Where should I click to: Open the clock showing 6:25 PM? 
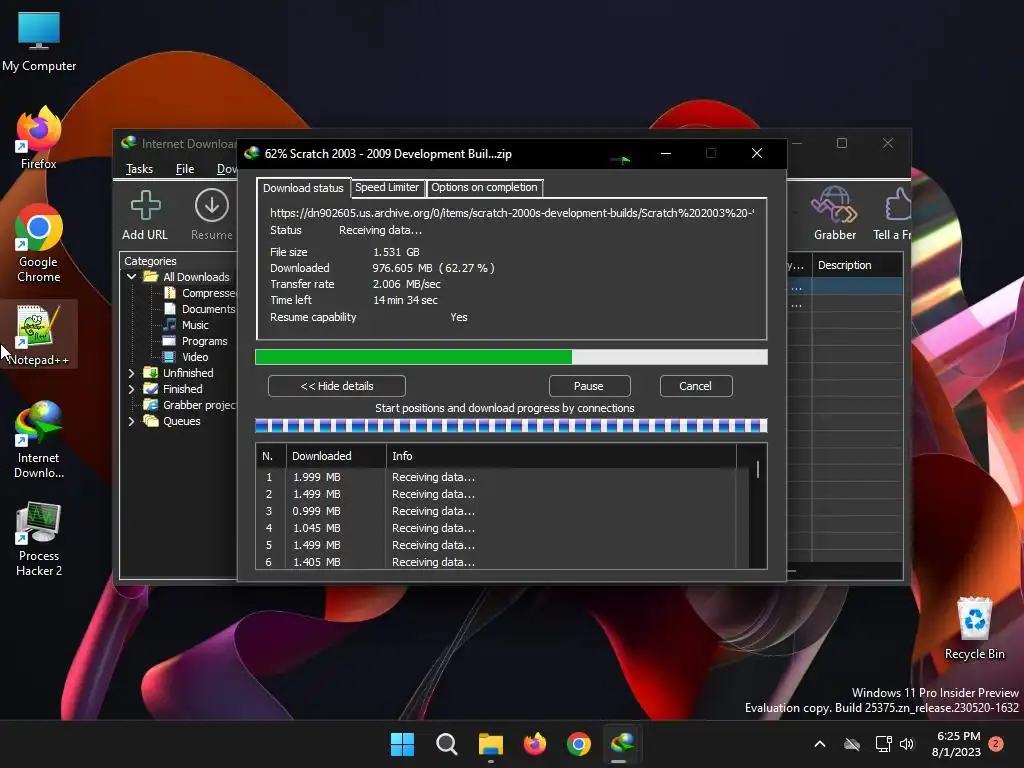(x=957, y=744)
